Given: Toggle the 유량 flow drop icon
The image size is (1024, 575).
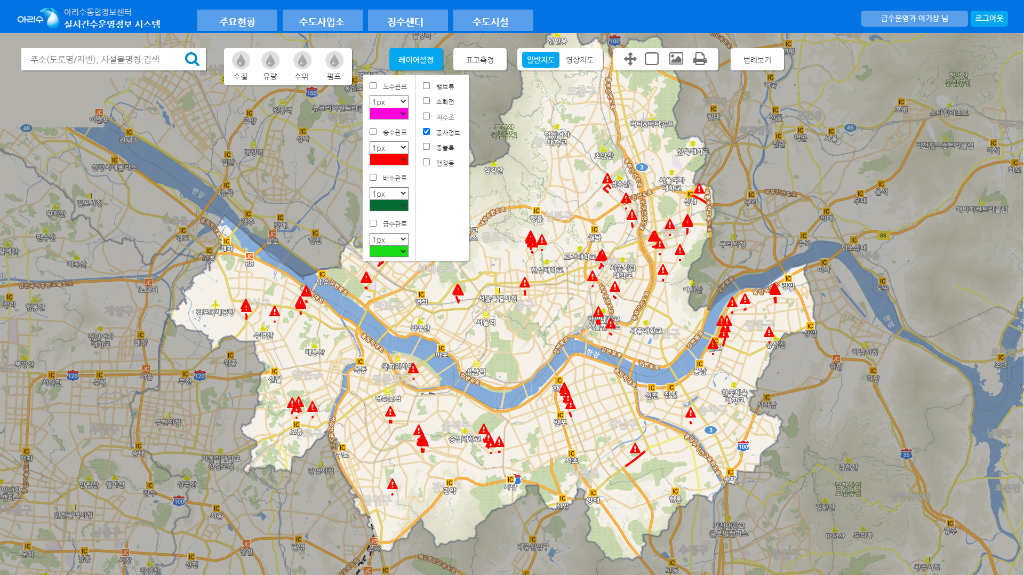Looking at the screenshot, I should [x=270, y=61].
